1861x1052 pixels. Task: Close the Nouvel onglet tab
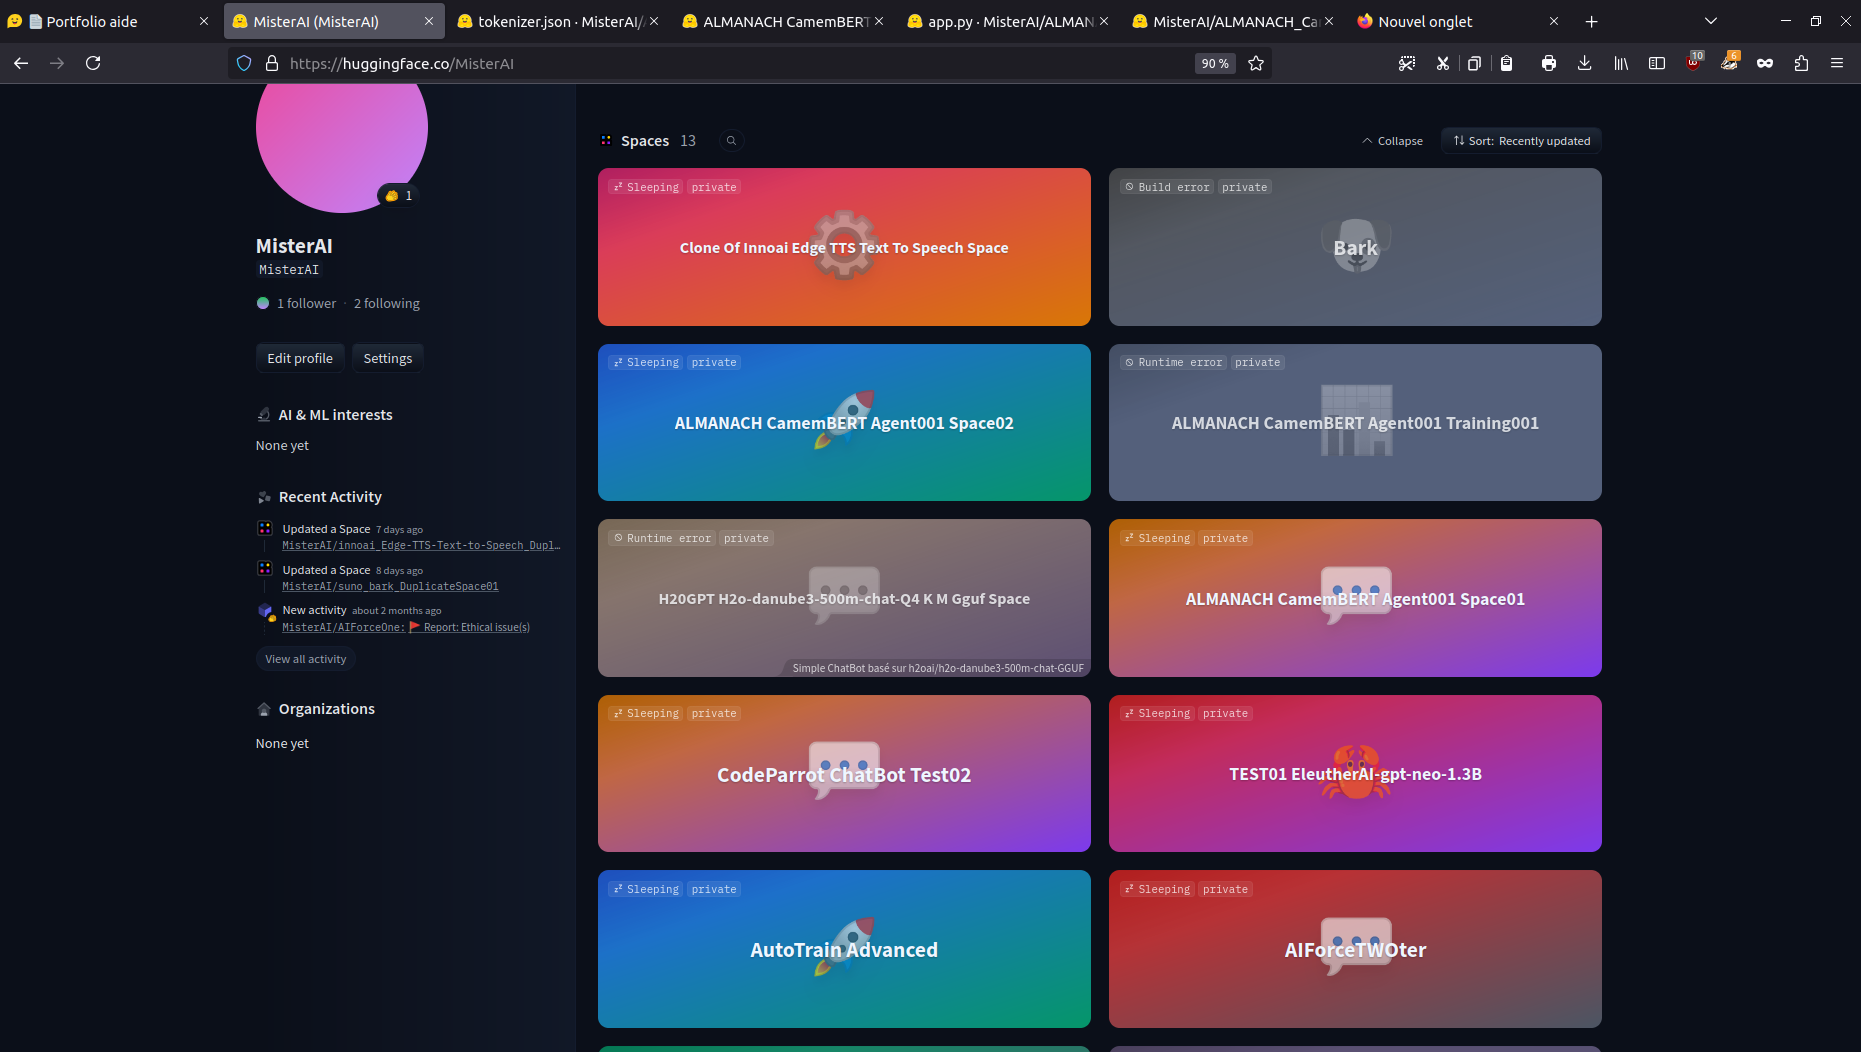[1554, 21]
